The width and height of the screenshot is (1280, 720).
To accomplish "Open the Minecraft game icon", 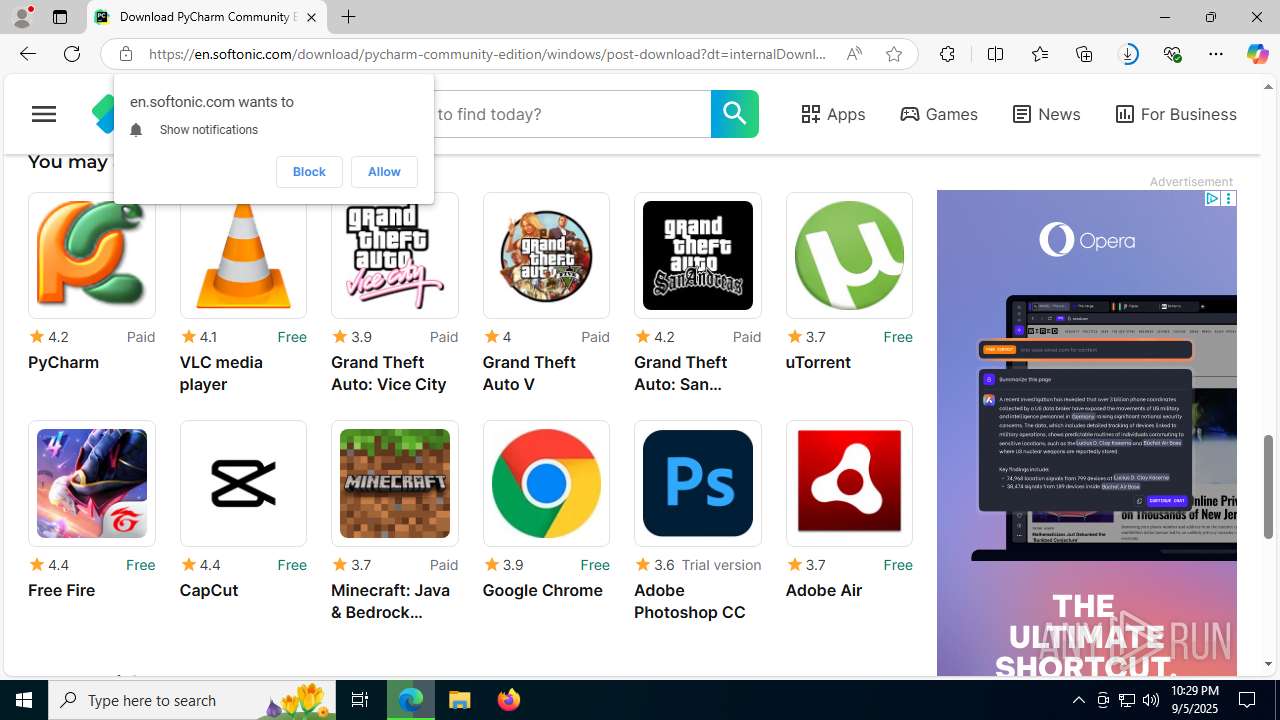I will [x=395, y=483].
